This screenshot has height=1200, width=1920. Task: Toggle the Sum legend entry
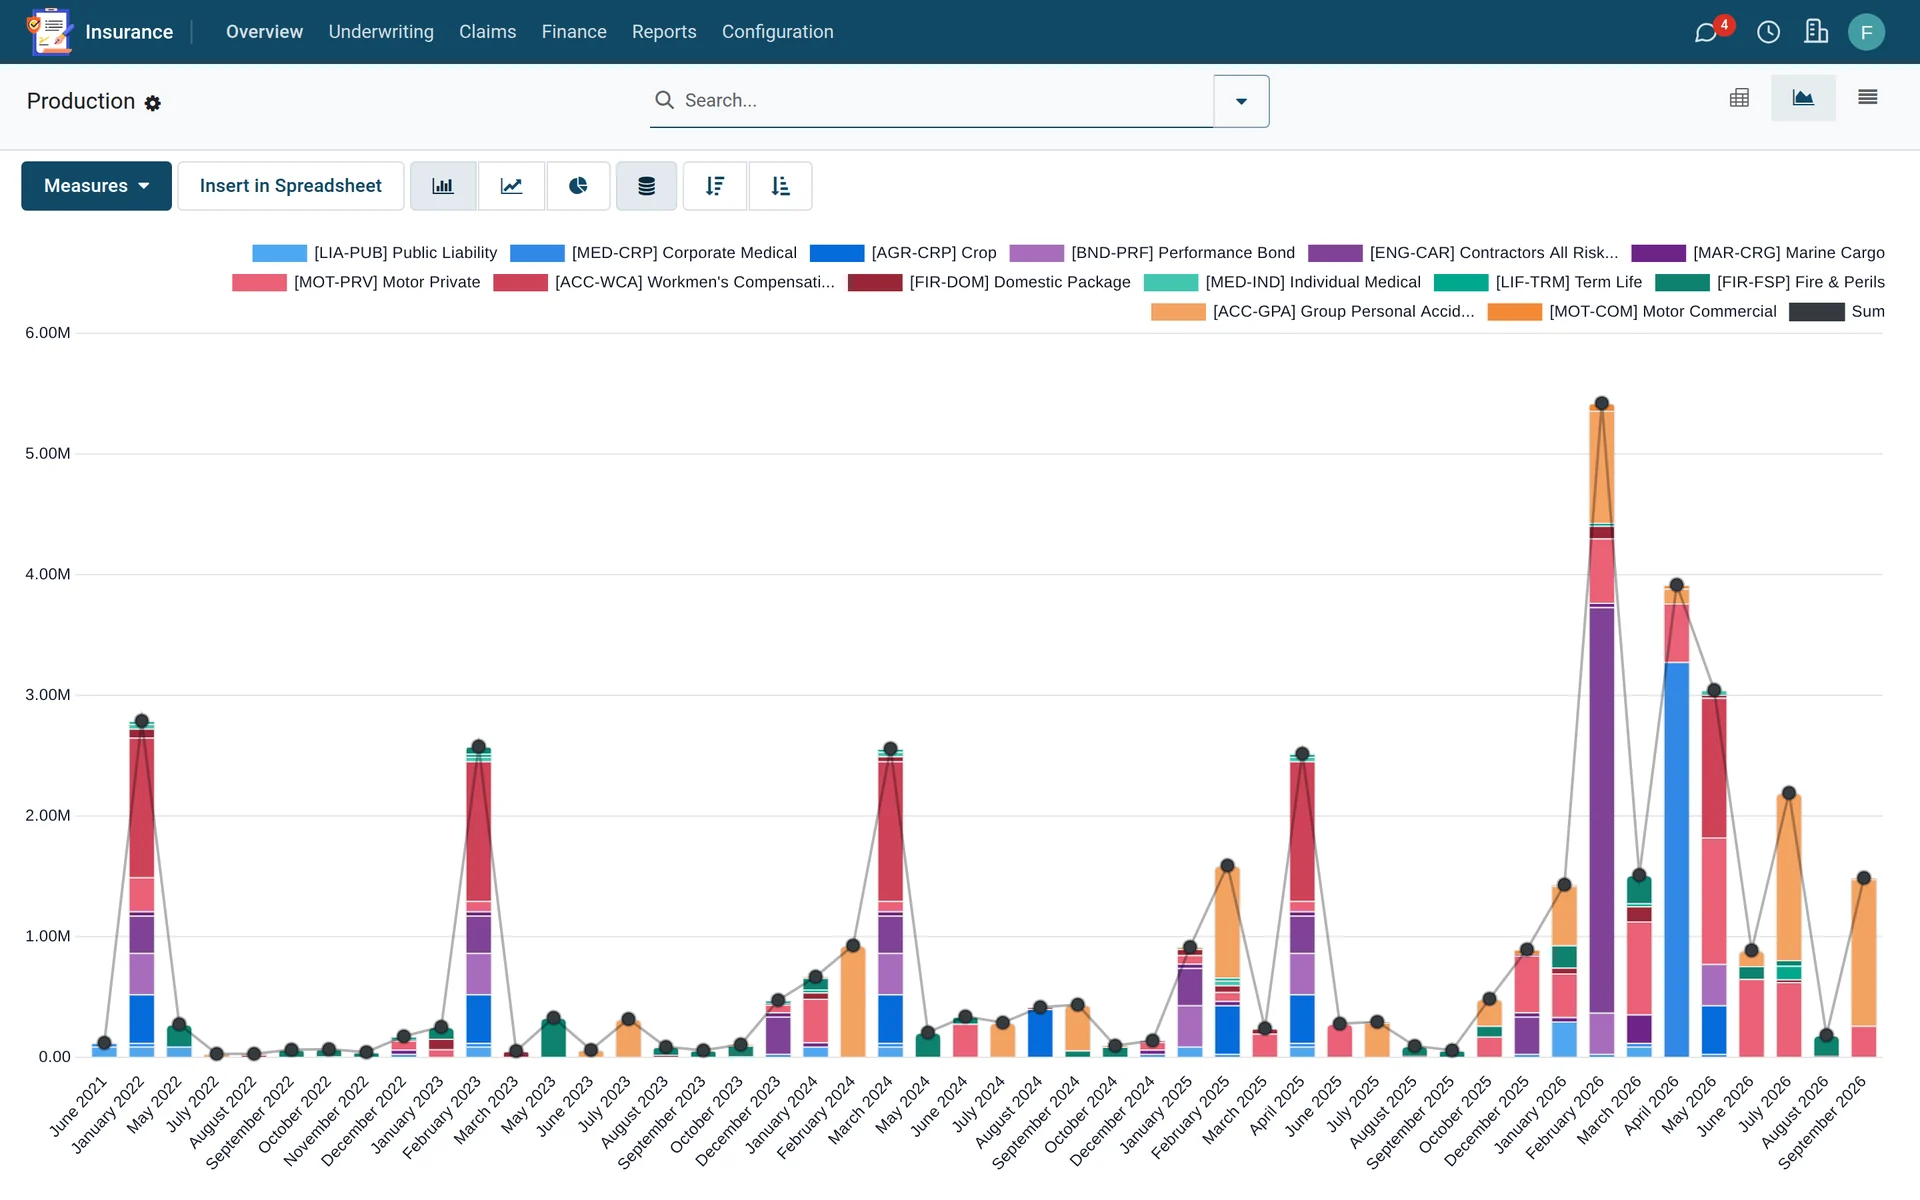click(x=1836, y=311)
